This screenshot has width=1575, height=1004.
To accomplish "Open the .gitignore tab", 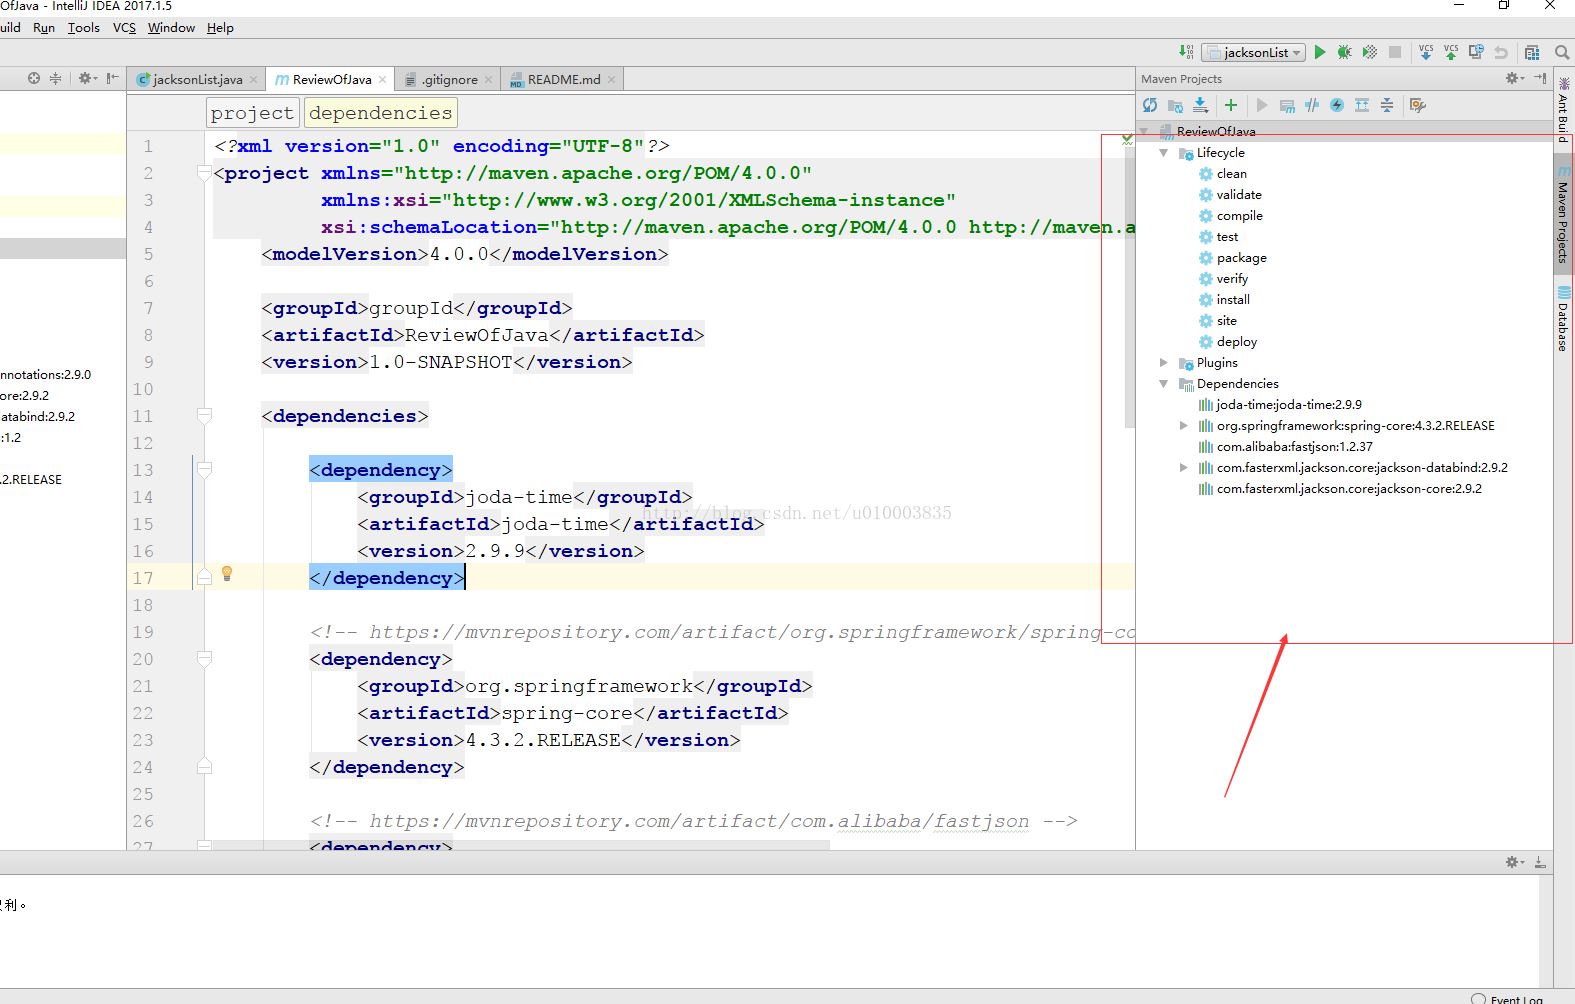I will pos(449,79).
